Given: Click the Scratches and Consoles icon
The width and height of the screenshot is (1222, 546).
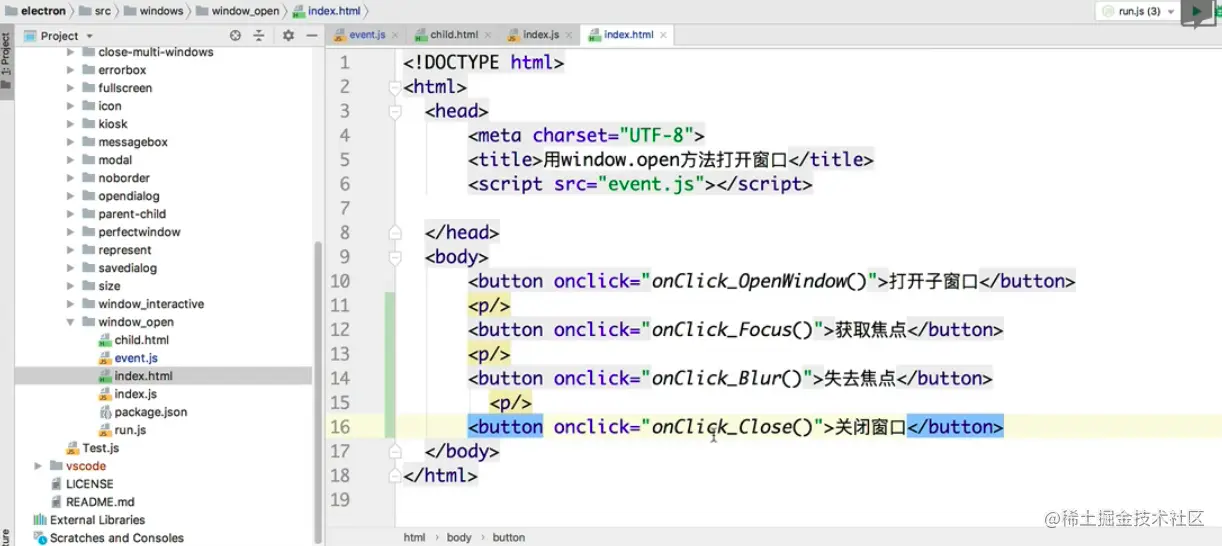Looking at the screenshot, I should pyautogui.click(x=40, y=538).
